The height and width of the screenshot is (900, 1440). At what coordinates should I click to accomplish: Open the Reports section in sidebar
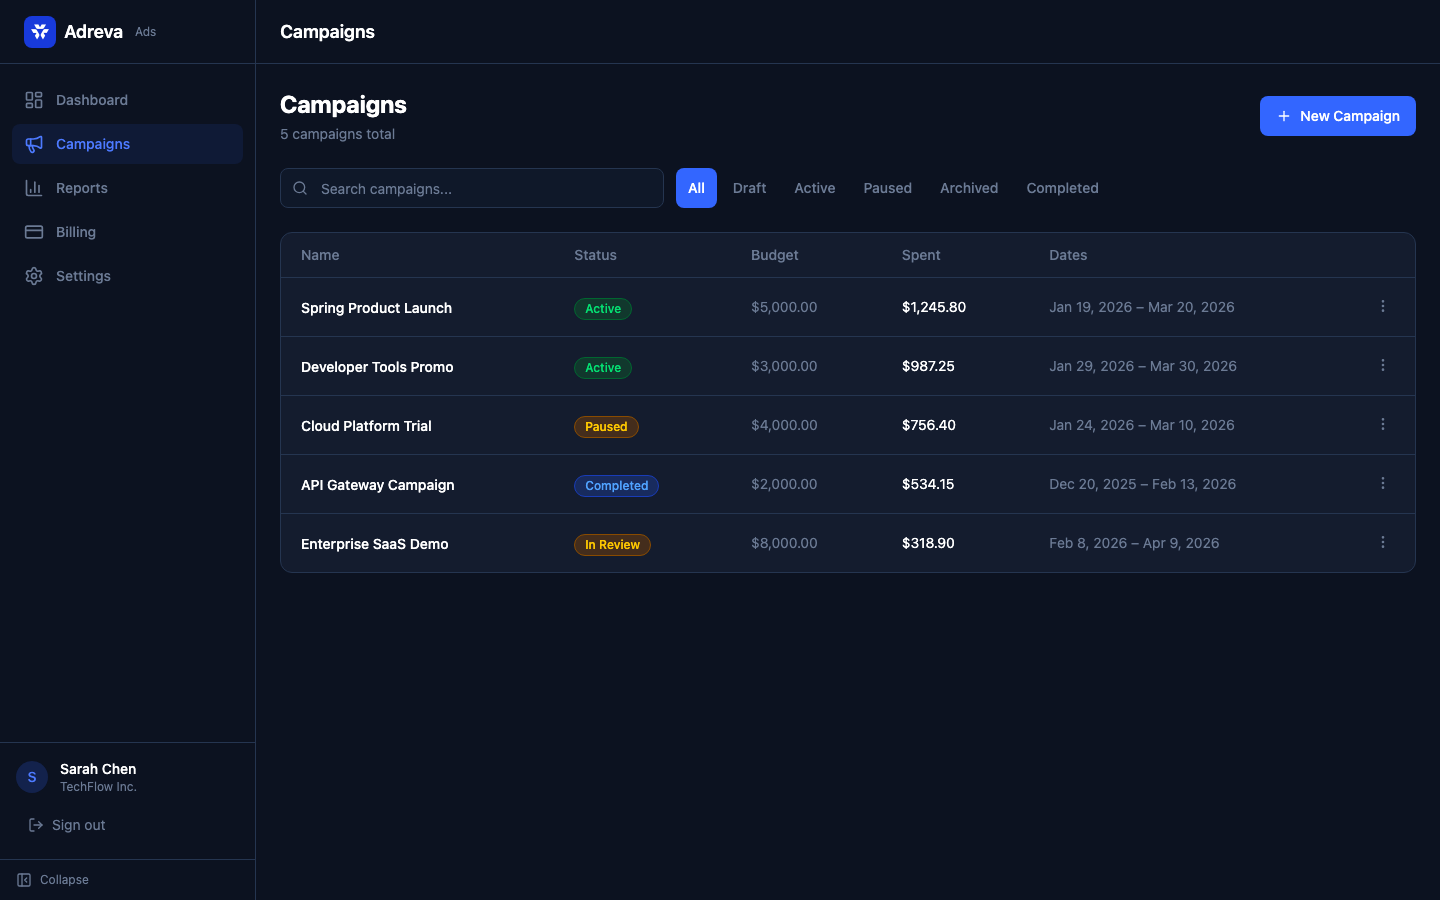81,188
